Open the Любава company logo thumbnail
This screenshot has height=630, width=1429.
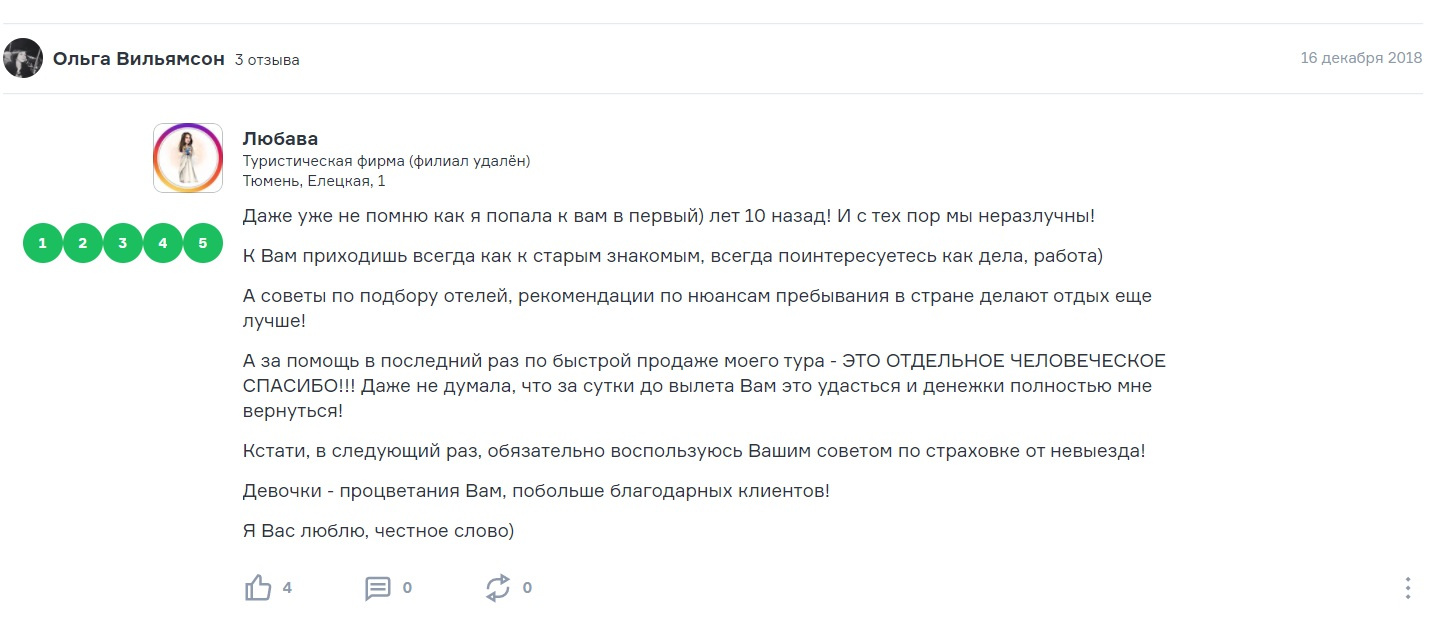tap(188, 158)
